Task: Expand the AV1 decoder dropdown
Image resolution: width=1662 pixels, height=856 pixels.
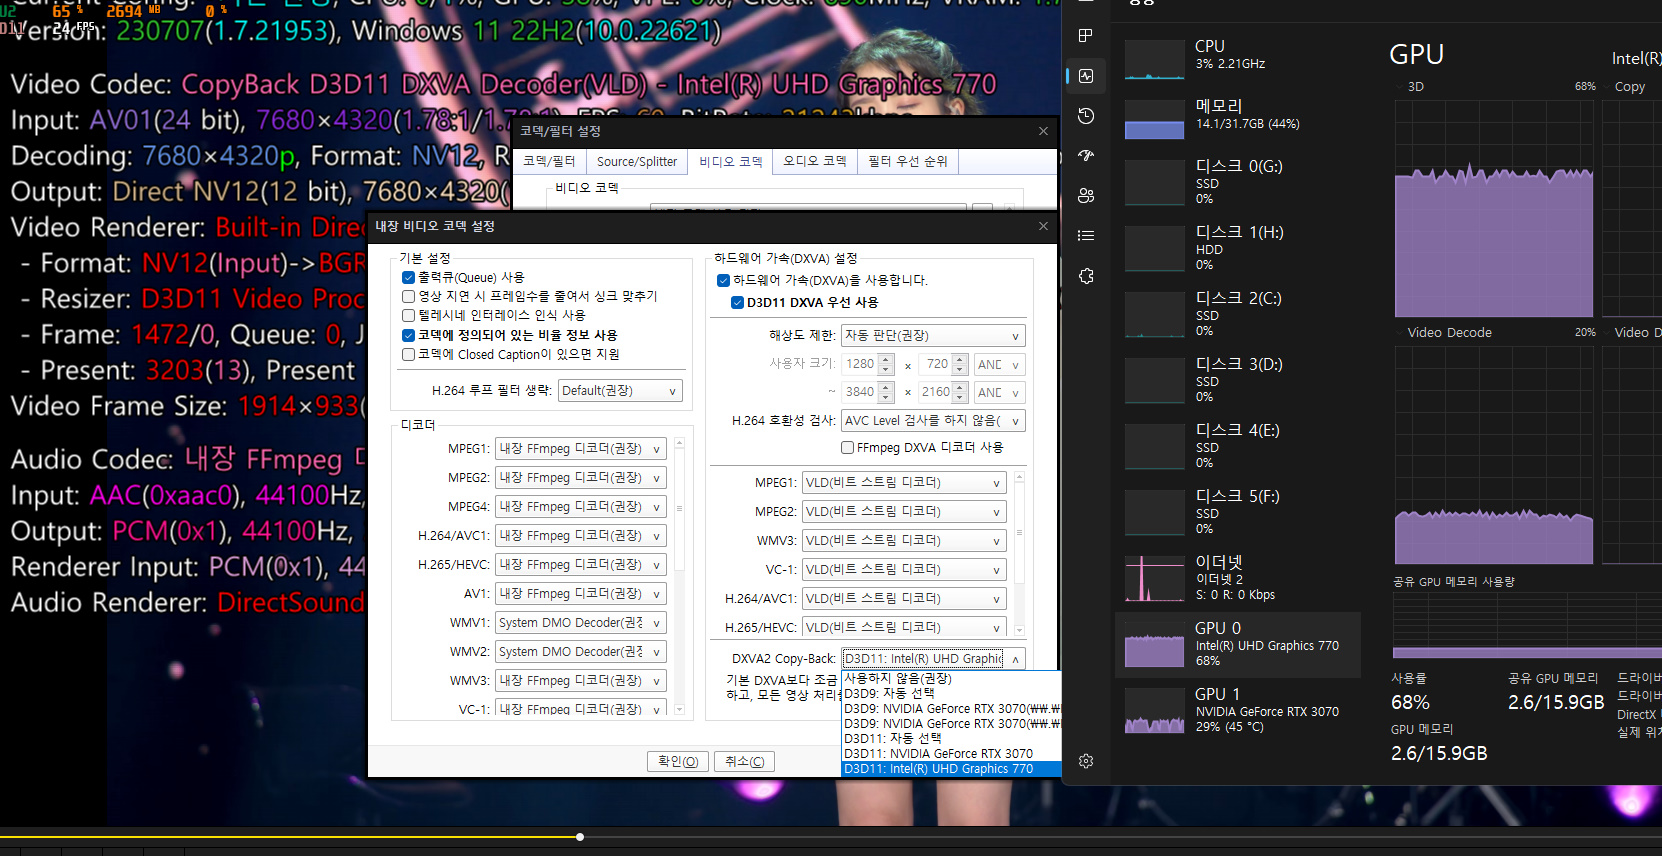Action: (x=581, y=594)
